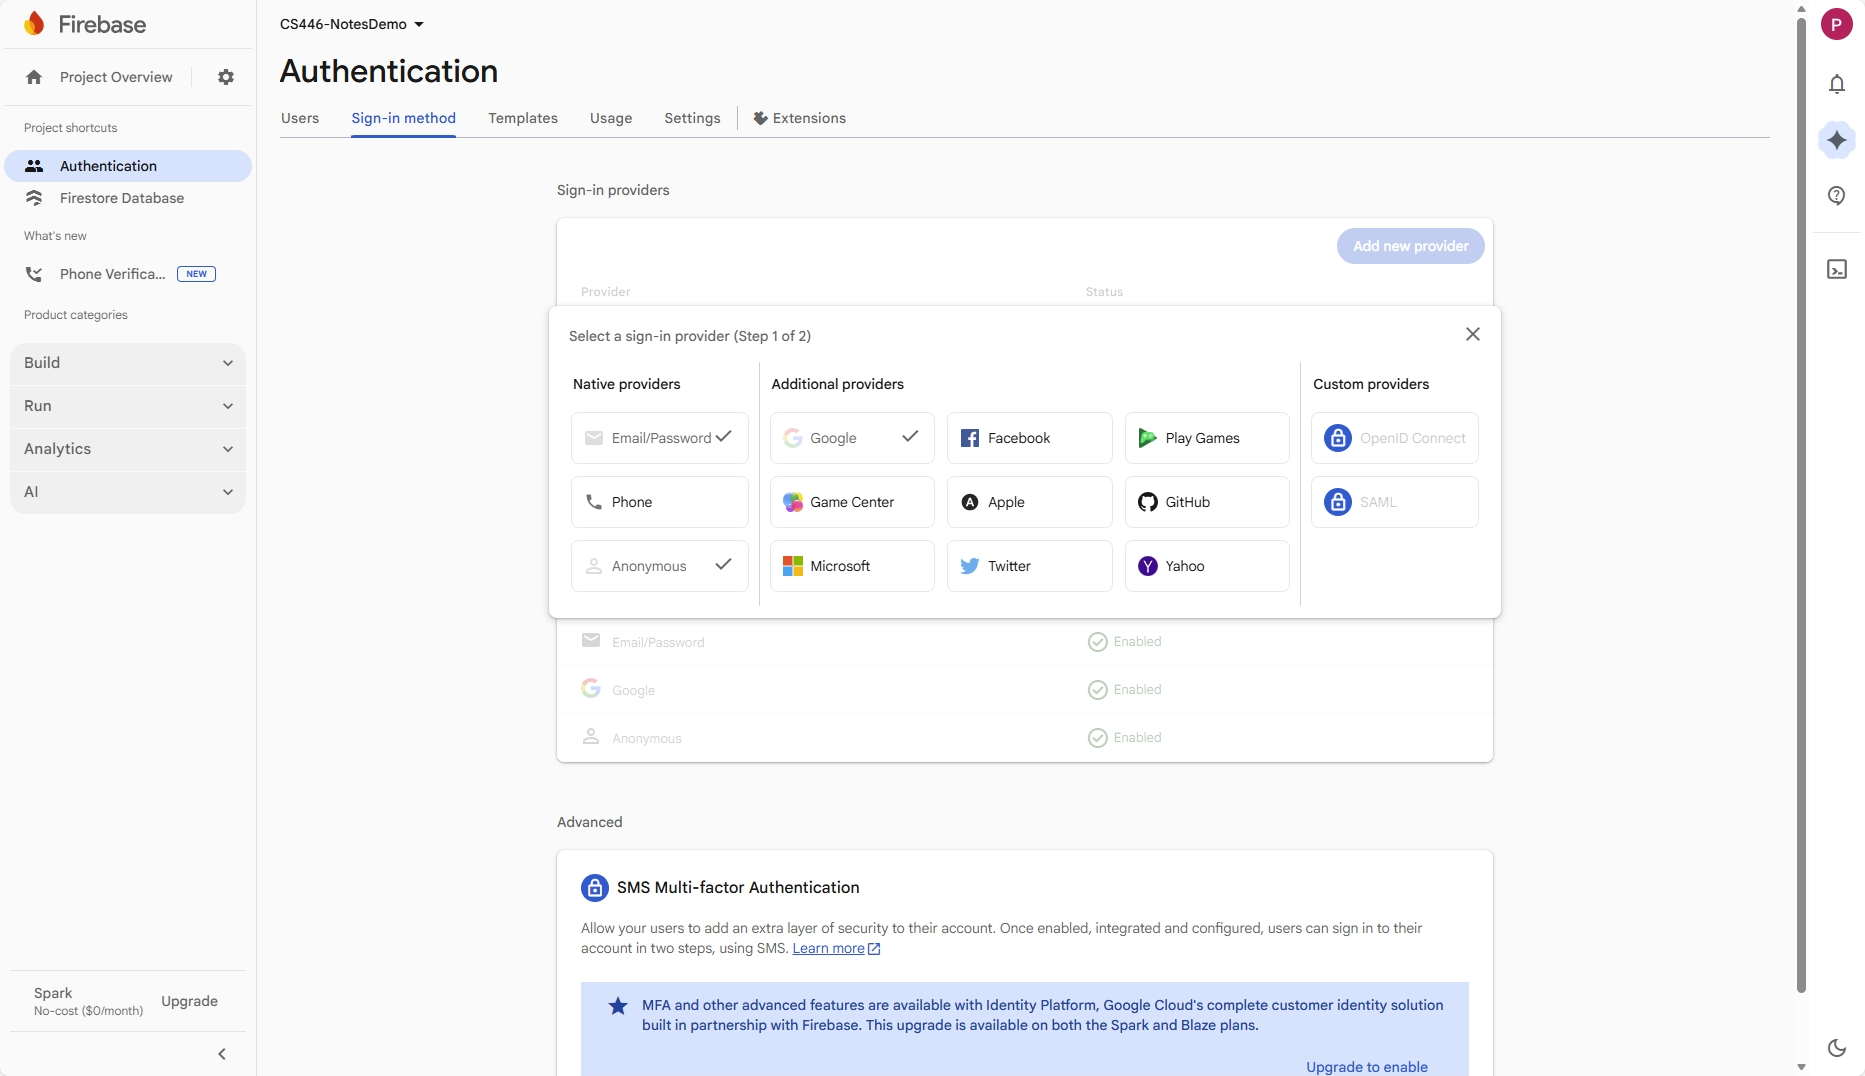Click the Firebase flame logo
Viewport: 1865px width, 1076px height.
pyautogui.click(x=34, y=23)
